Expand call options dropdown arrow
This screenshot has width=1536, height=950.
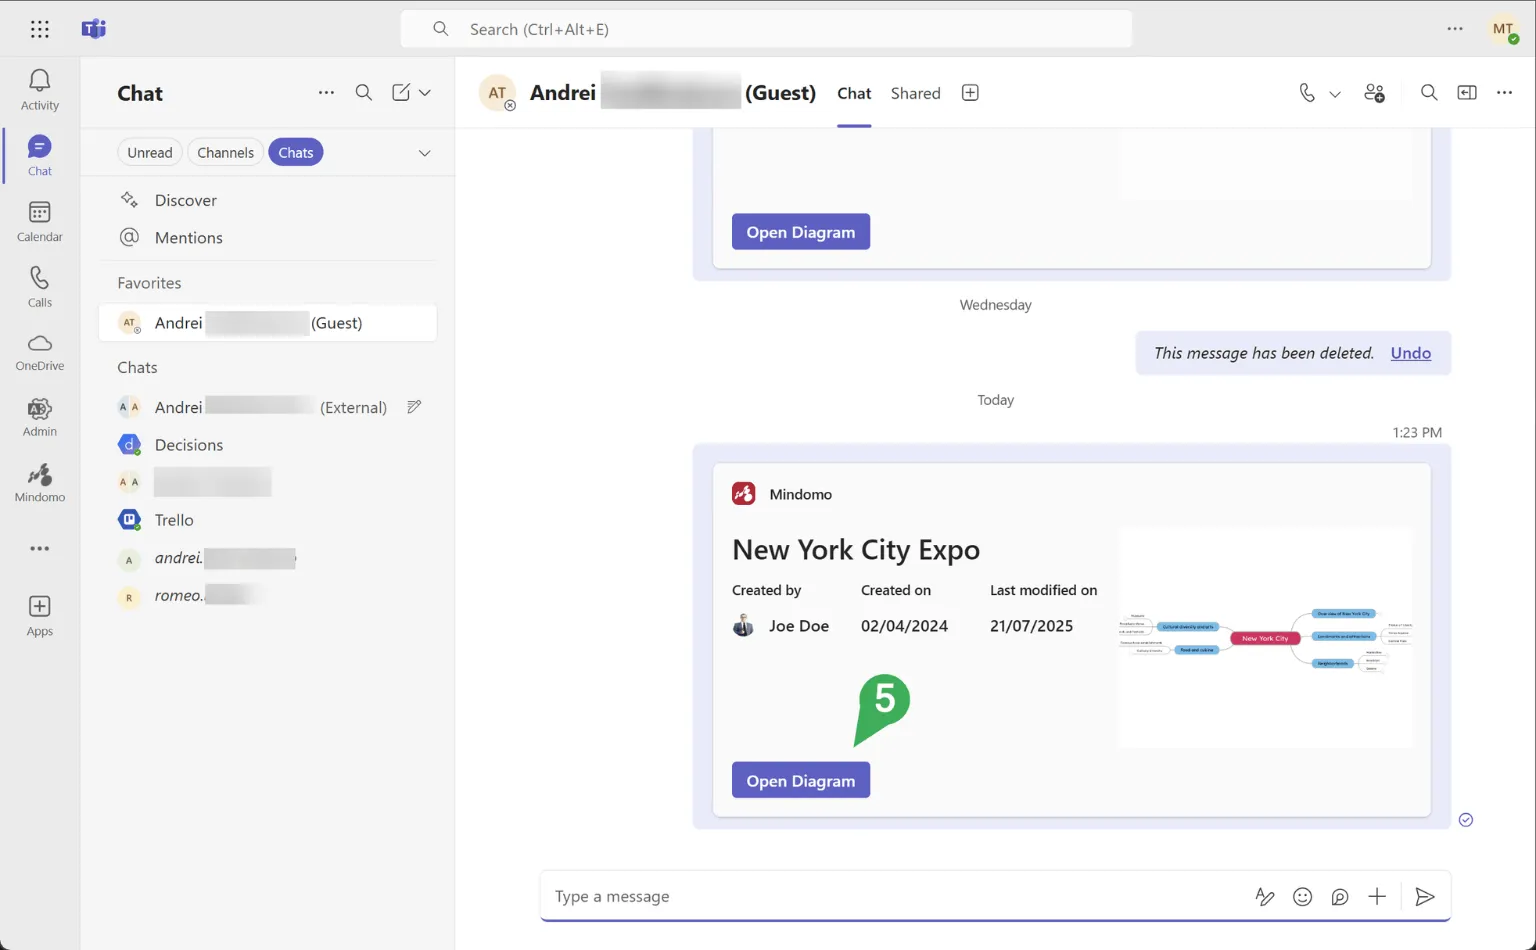(1335, 94)
